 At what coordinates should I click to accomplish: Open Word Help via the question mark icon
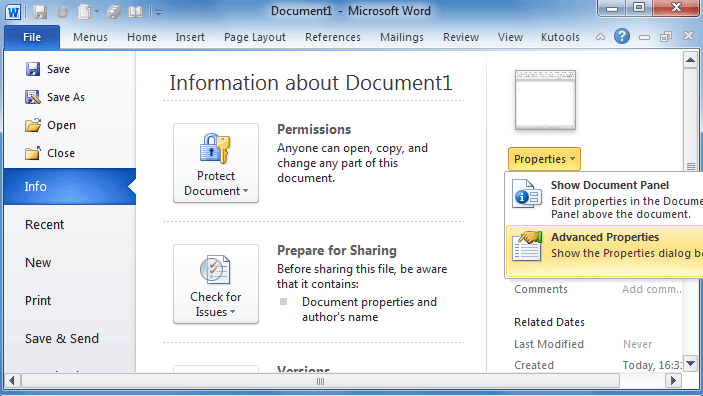pos(622,36)
